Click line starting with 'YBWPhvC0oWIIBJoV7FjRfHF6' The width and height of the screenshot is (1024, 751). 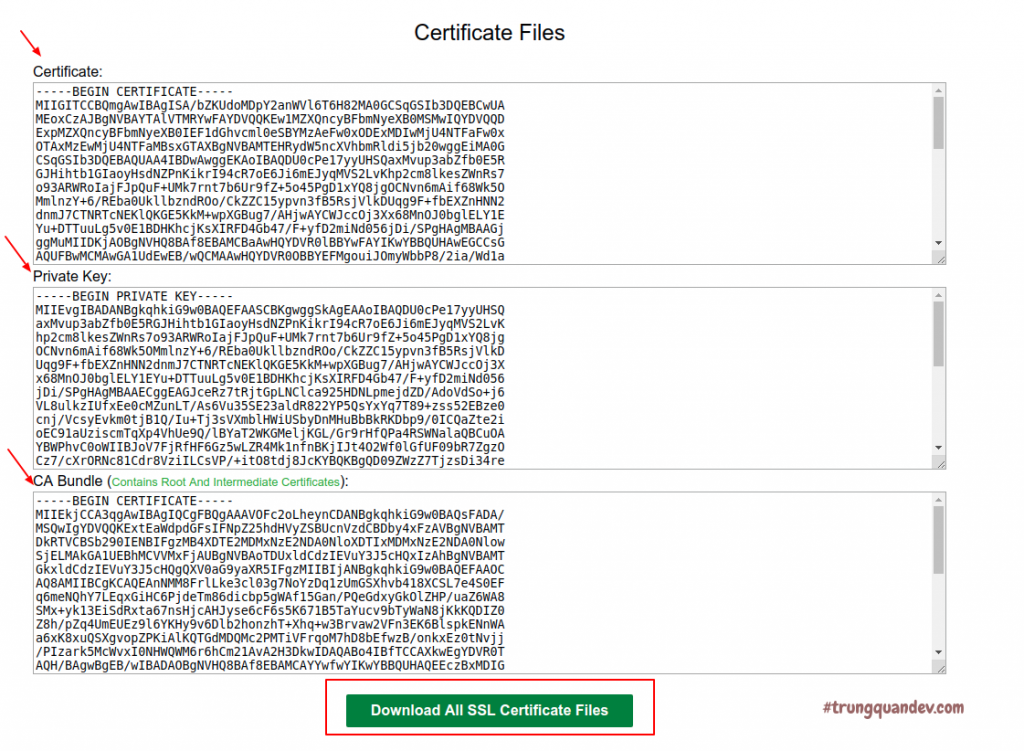click(270, 447)
